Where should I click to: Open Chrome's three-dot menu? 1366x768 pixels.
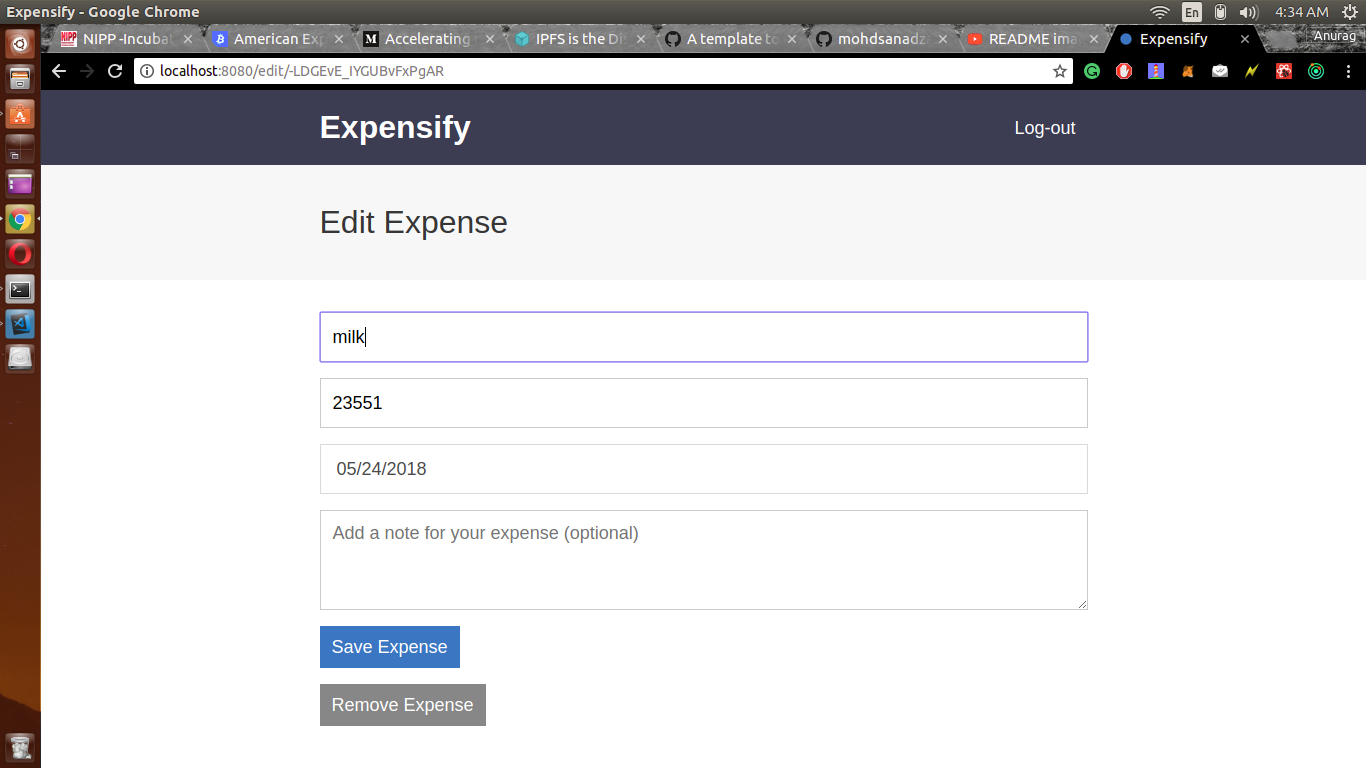click(x=1349, y=71)
